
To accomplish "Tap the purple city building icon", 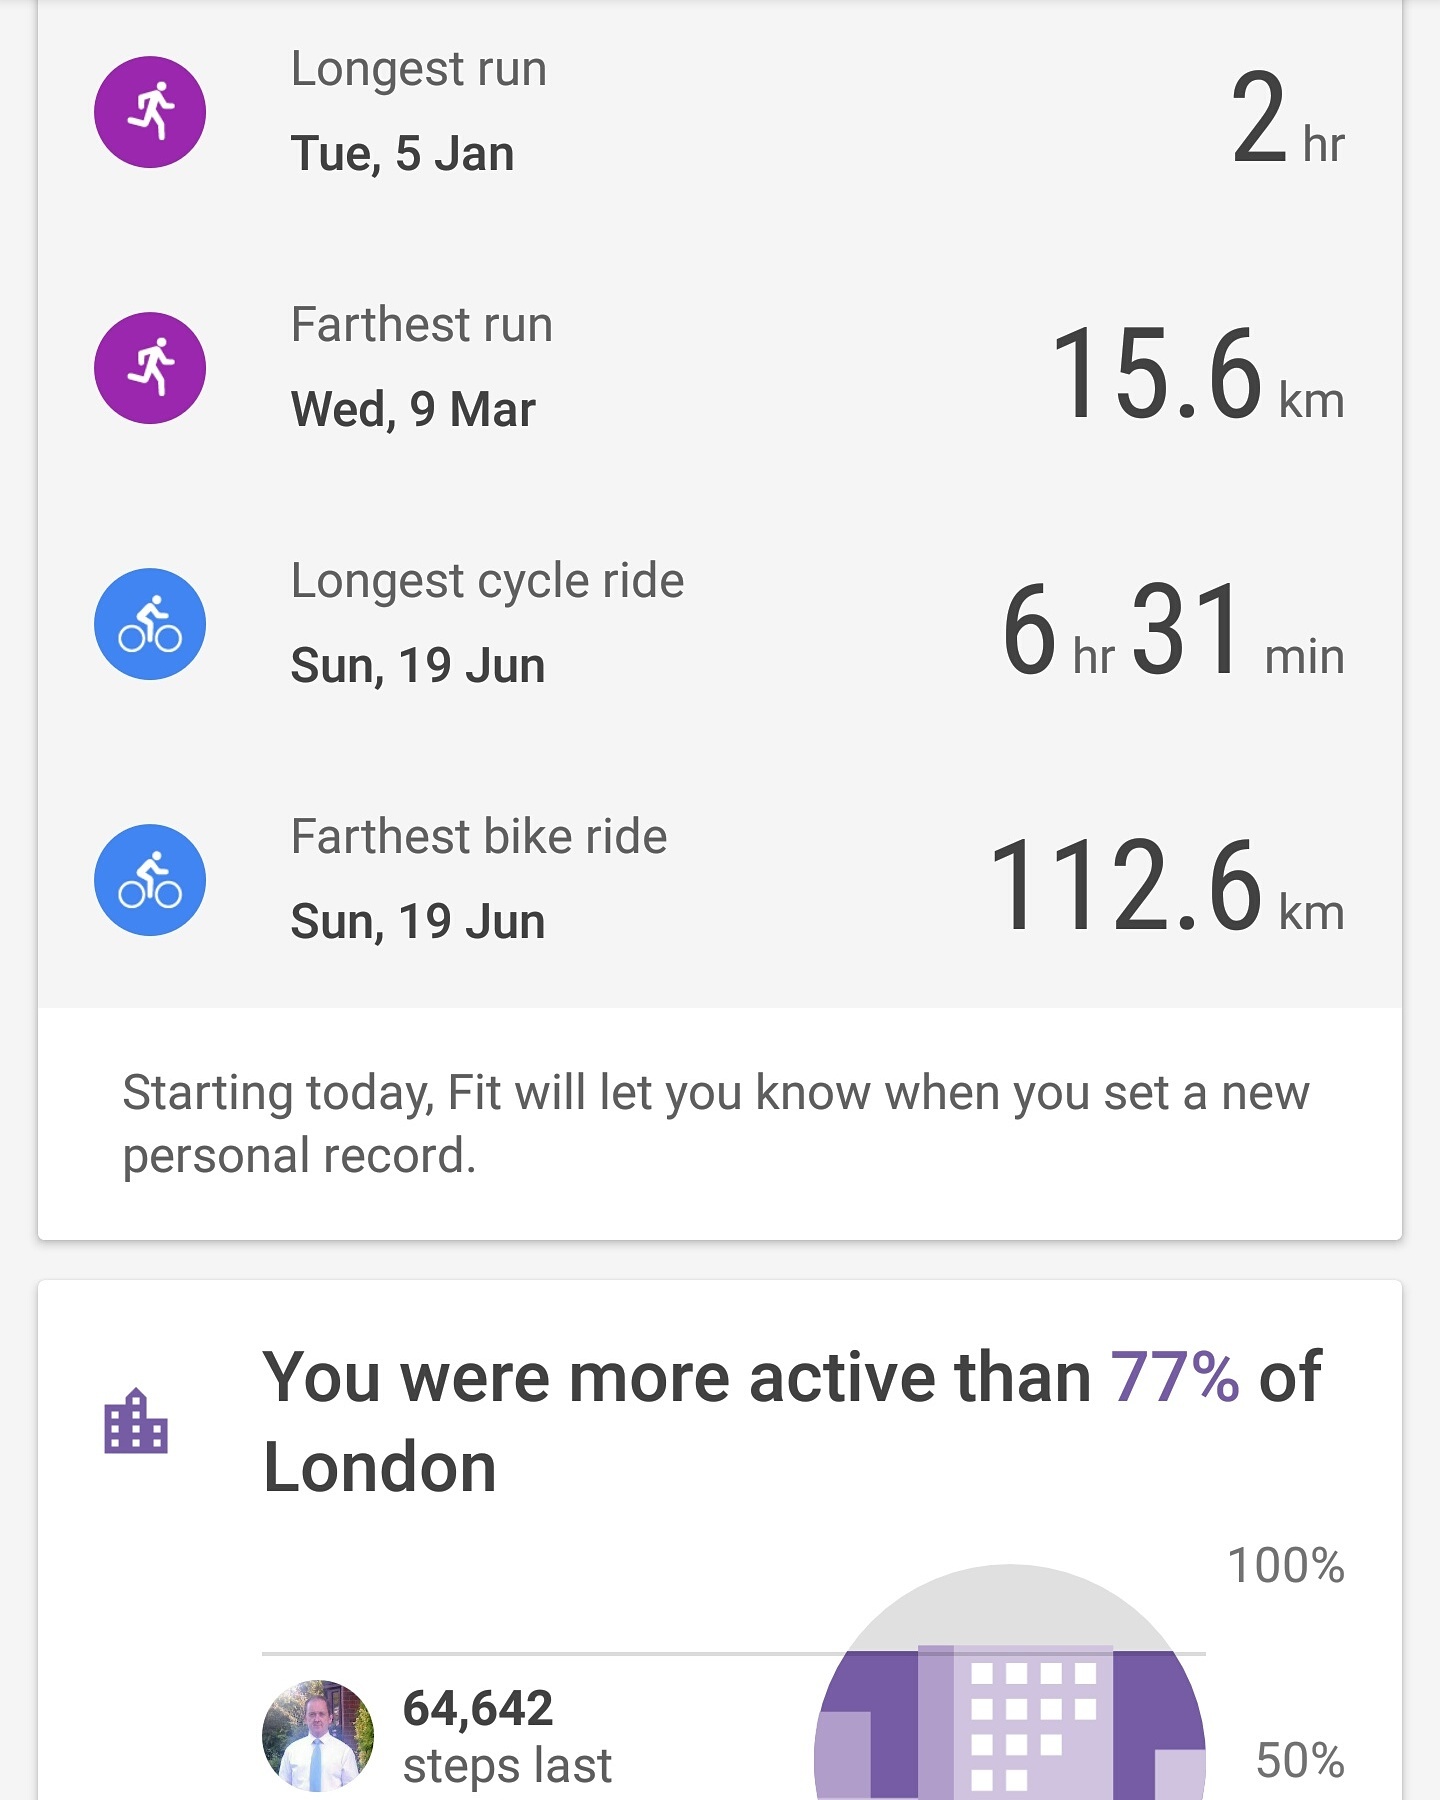I will [136, 1421].
